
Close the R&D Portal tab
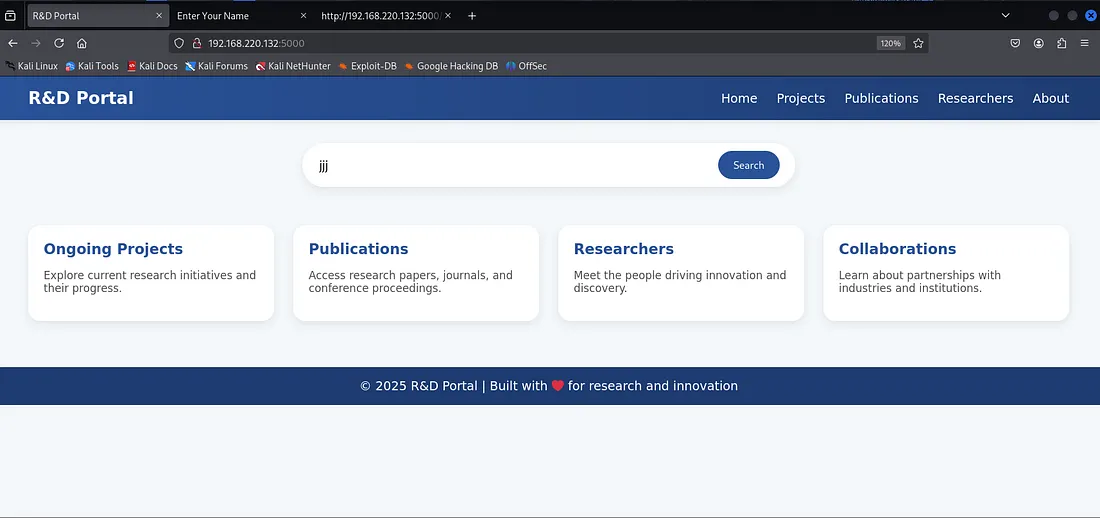coord(159,16)
